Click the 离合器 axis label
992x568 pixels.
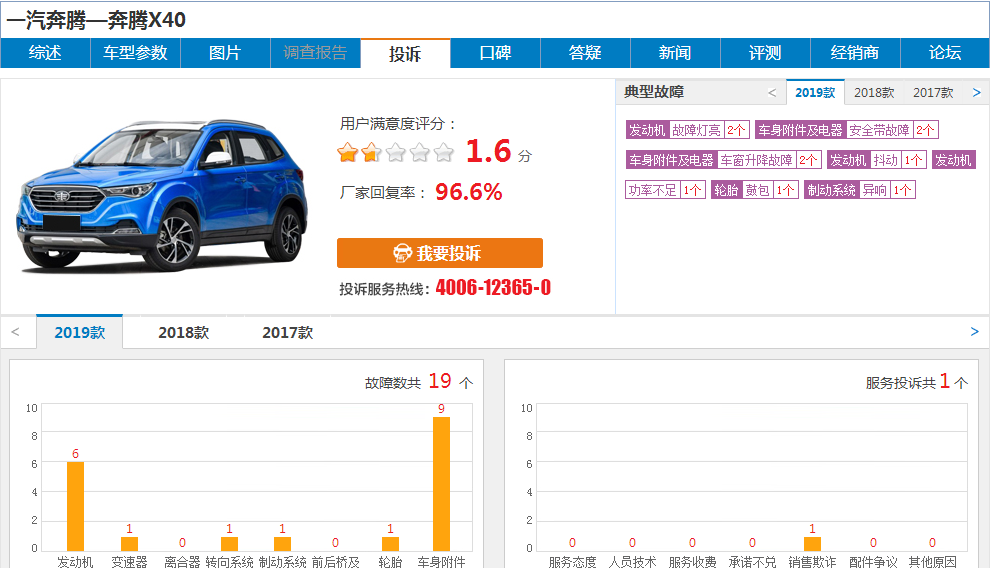(x=182, y=562)
